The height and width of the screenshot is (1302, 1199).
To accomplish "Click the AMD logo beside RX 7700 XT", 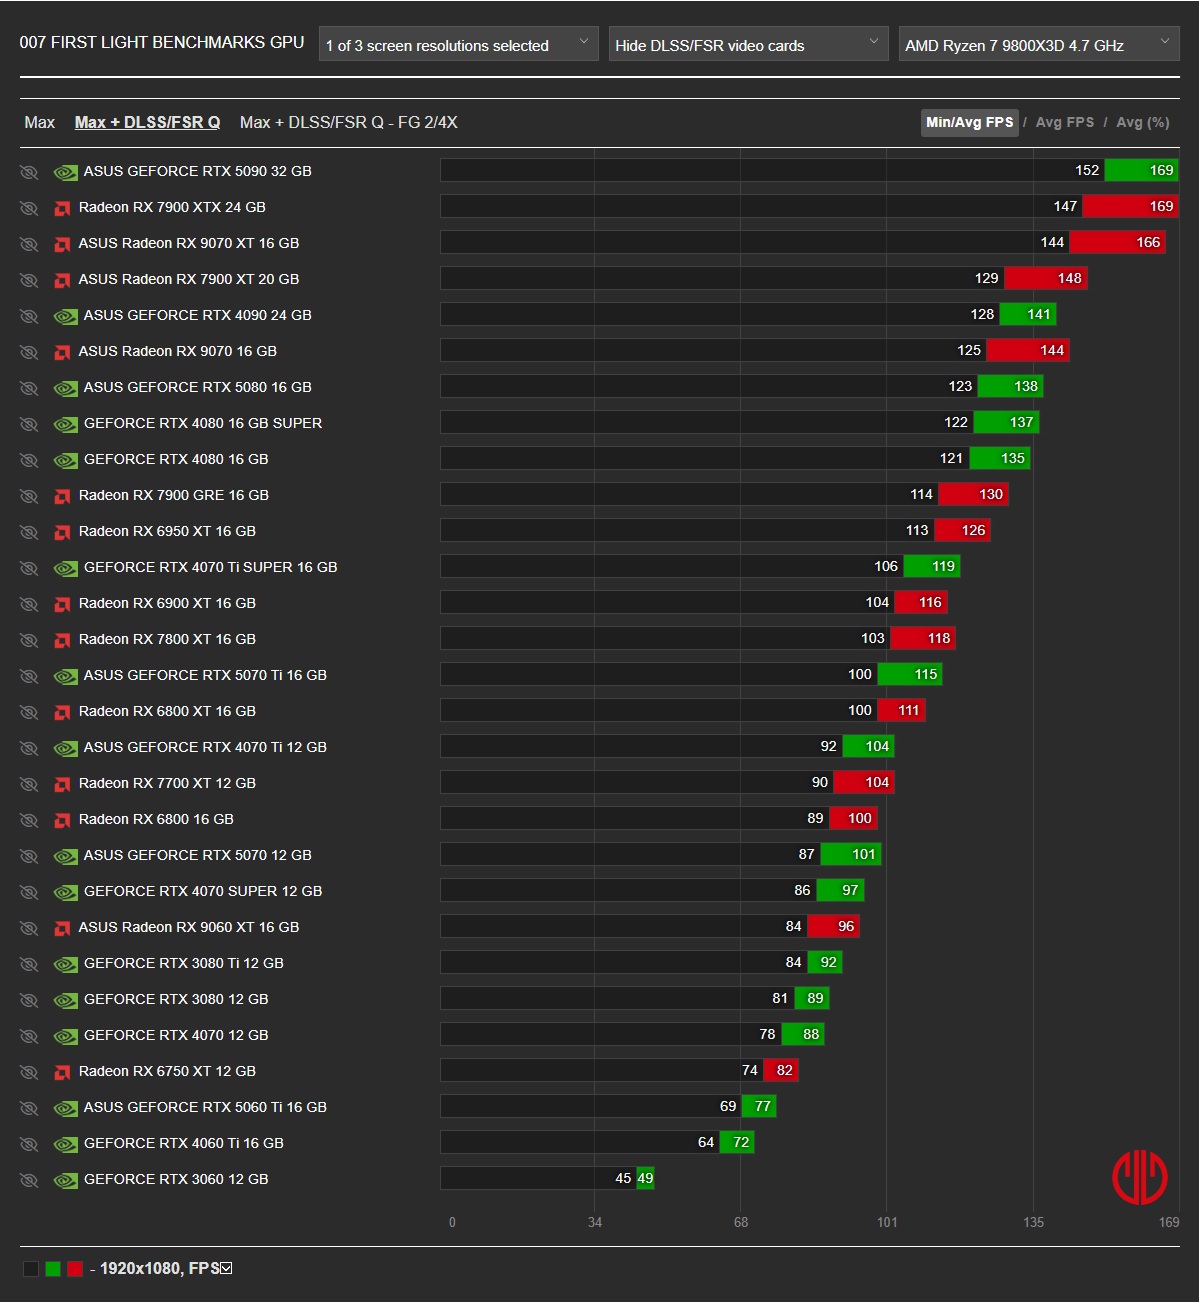I will coord(62,784).
